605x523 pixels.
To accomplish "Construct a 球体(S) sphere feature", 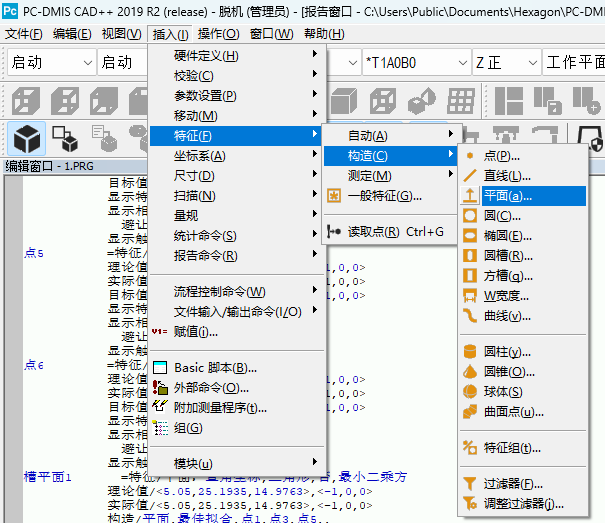I will pos(523,391).
